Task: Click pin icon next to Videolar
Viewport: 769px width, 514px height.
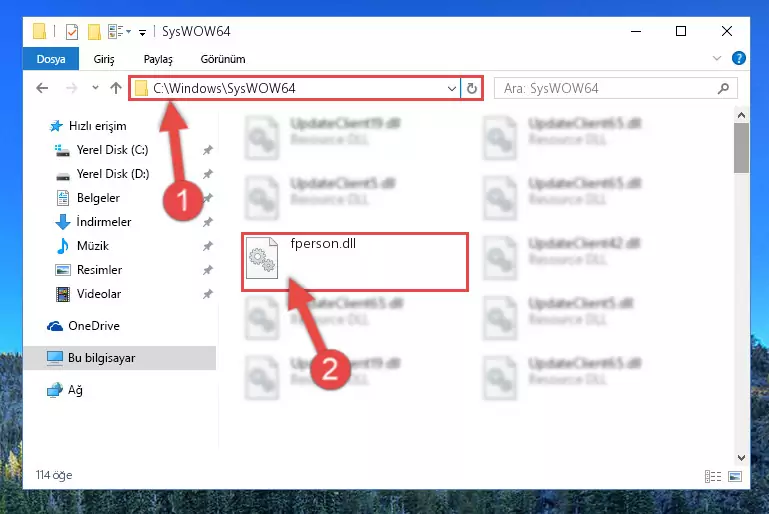Action: pos(208,294)
